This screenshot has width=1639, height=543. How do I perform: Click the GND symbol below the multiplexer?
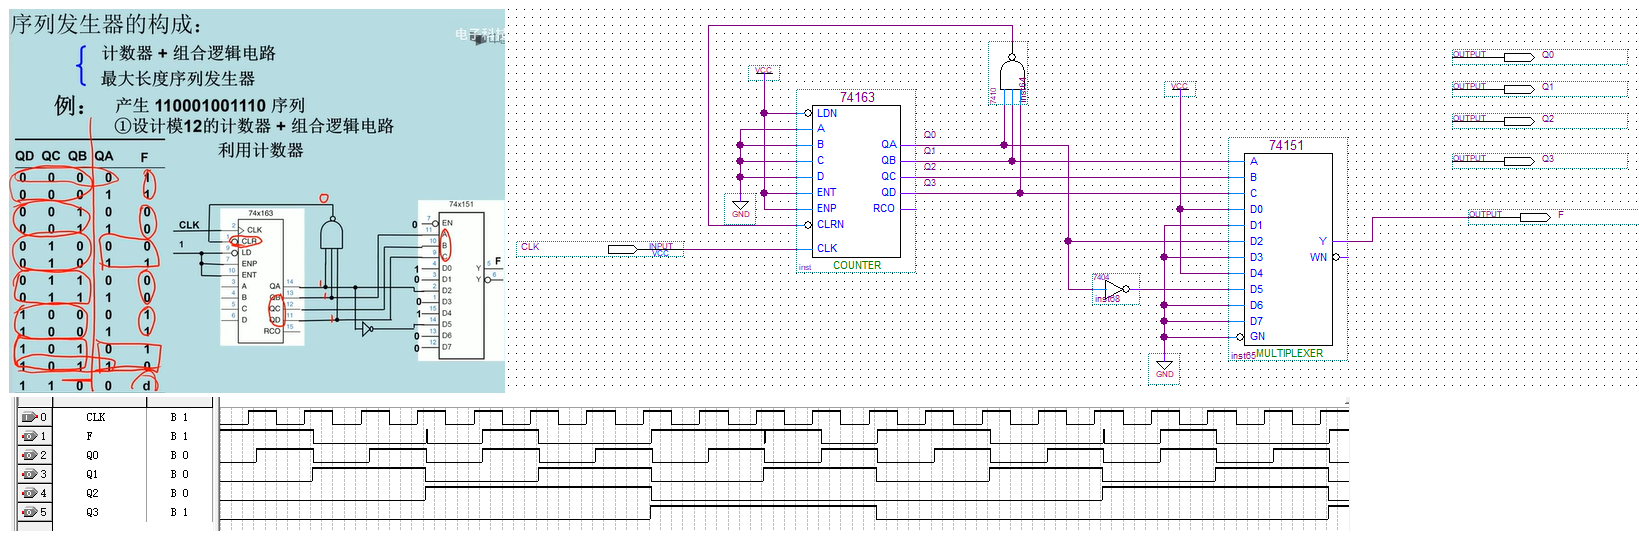pyautogui.click(x=1164, y=368)
